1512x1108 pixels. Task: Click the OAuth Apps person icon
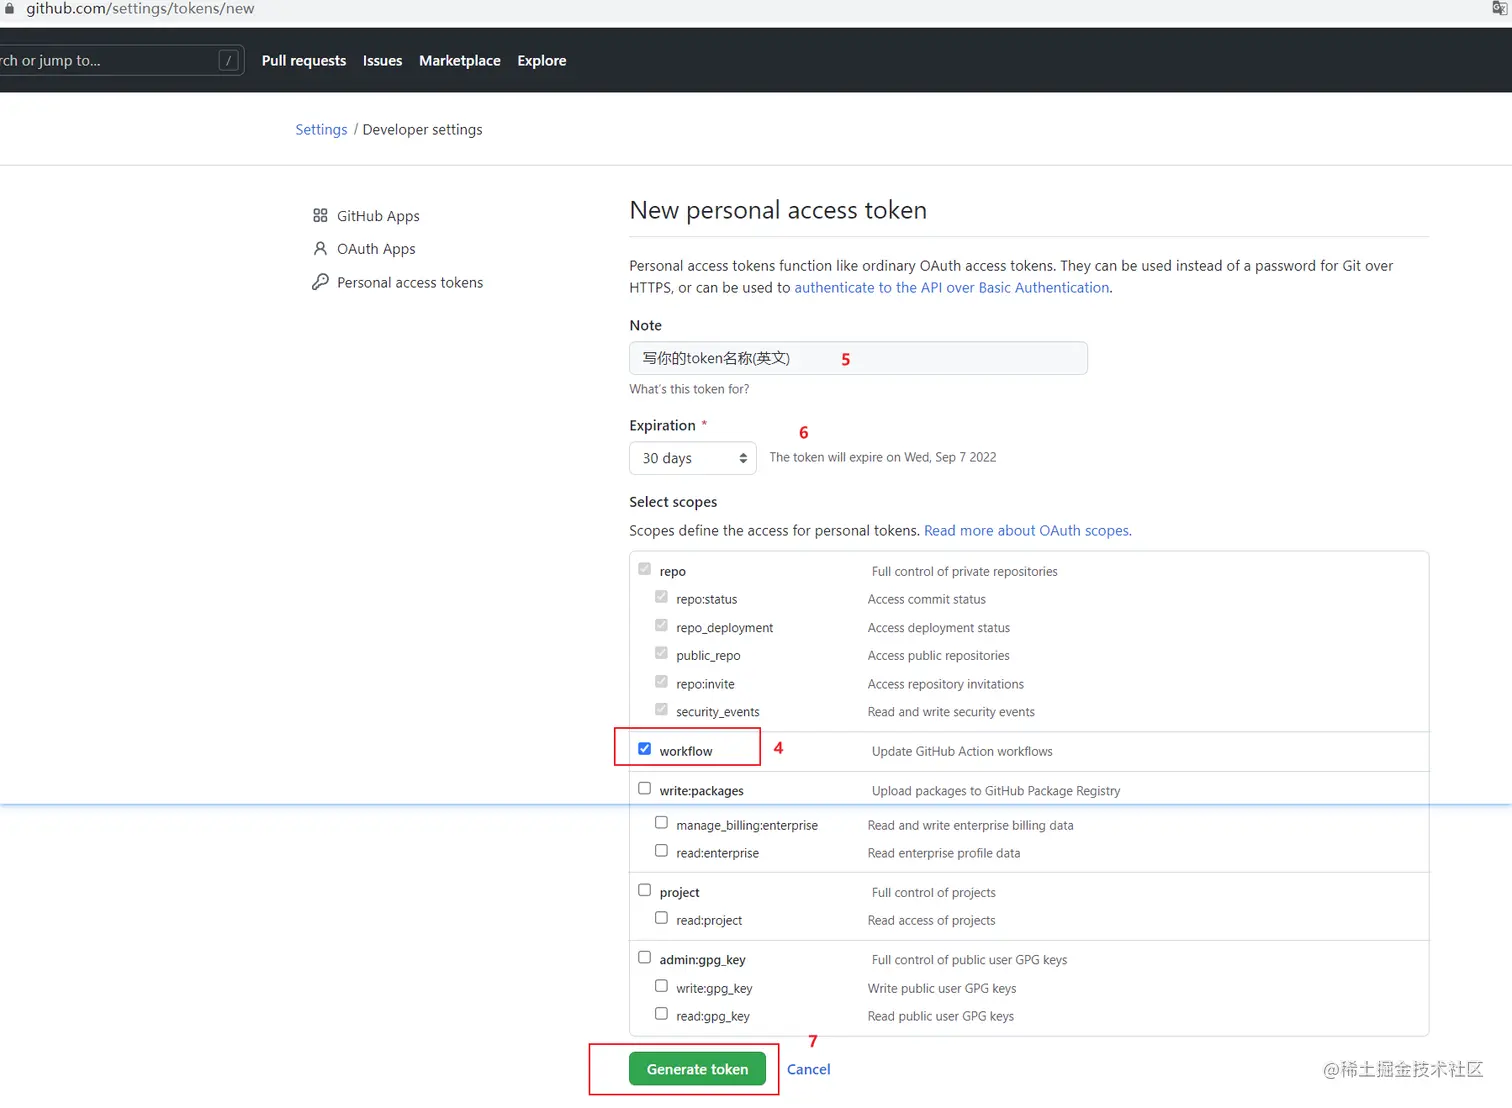tap(320, 248)
